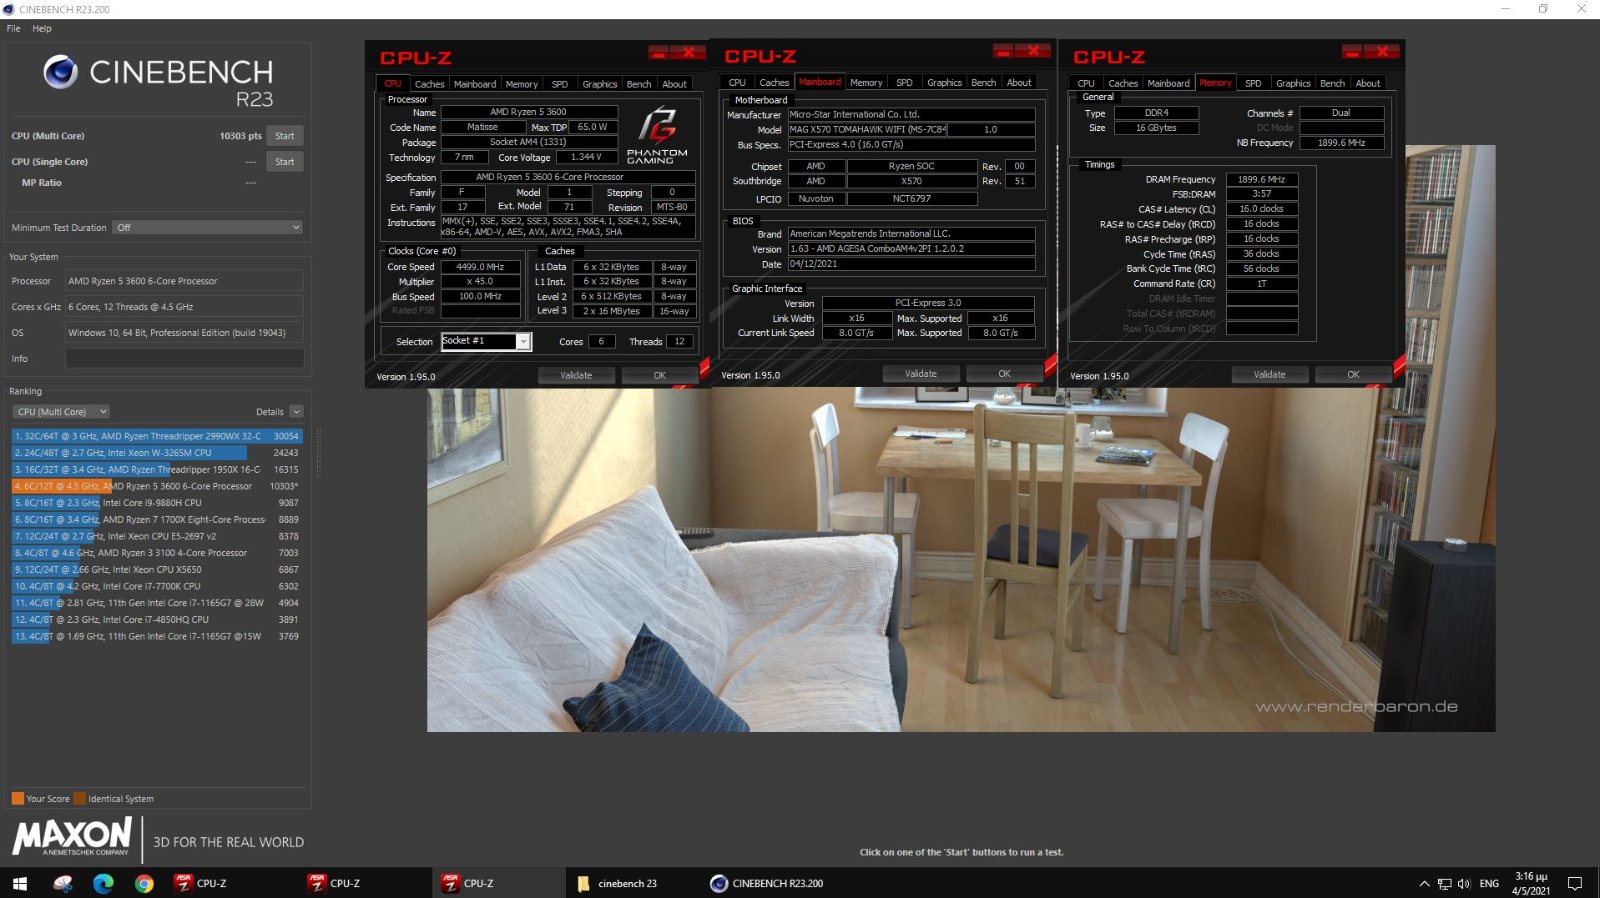Start the CPU (Multi Core) test
Screen dimensions: 1600x898
[285, 136]
